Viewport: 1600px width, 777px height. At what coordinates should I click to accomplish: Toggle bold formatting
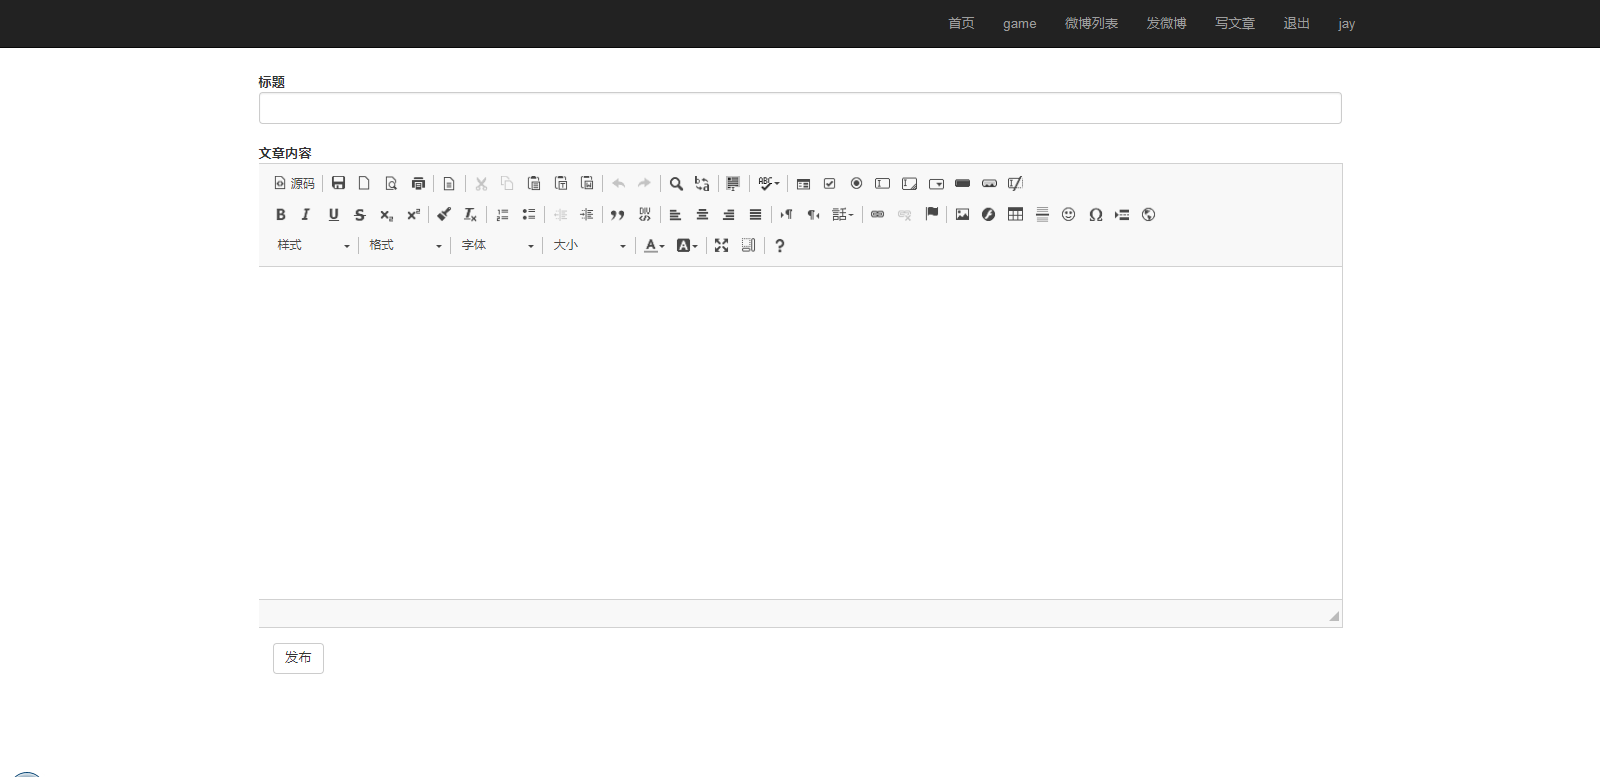tap(280, 215)
